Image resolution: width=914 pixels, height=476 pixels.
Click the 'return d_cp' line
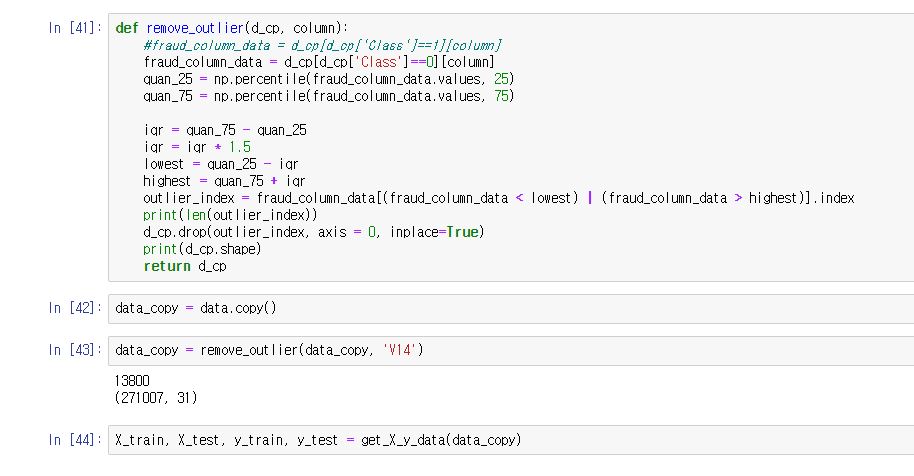[x=185, y=266]
